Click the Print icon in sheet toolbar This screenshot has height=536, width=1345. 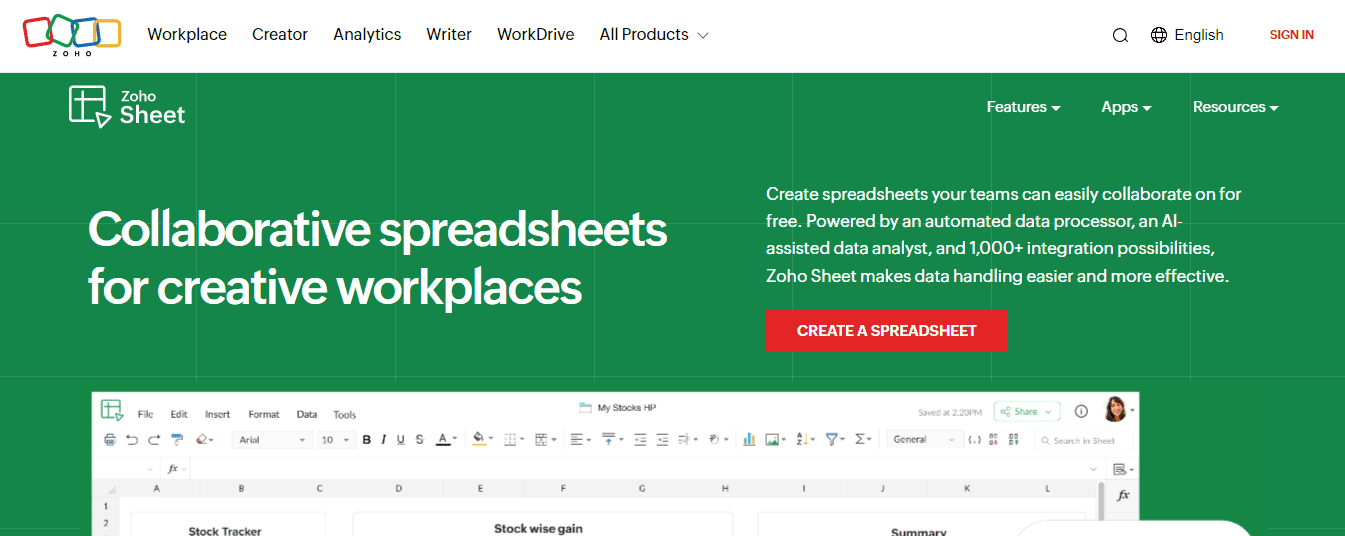click(x=110, y=440)
